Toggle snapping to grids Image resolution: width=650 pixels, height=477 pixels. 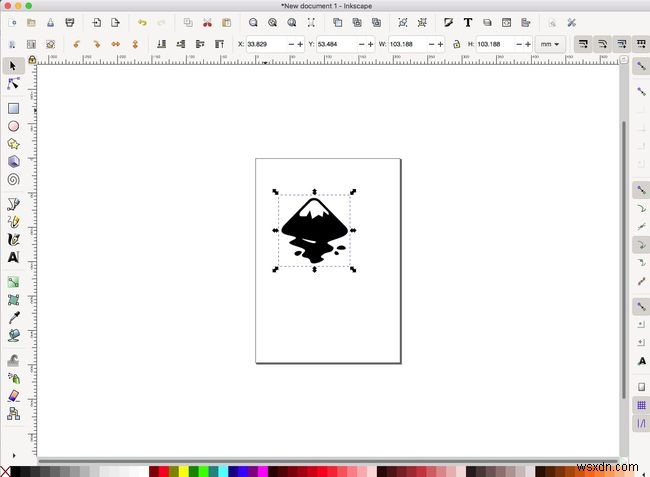(641, 405)
